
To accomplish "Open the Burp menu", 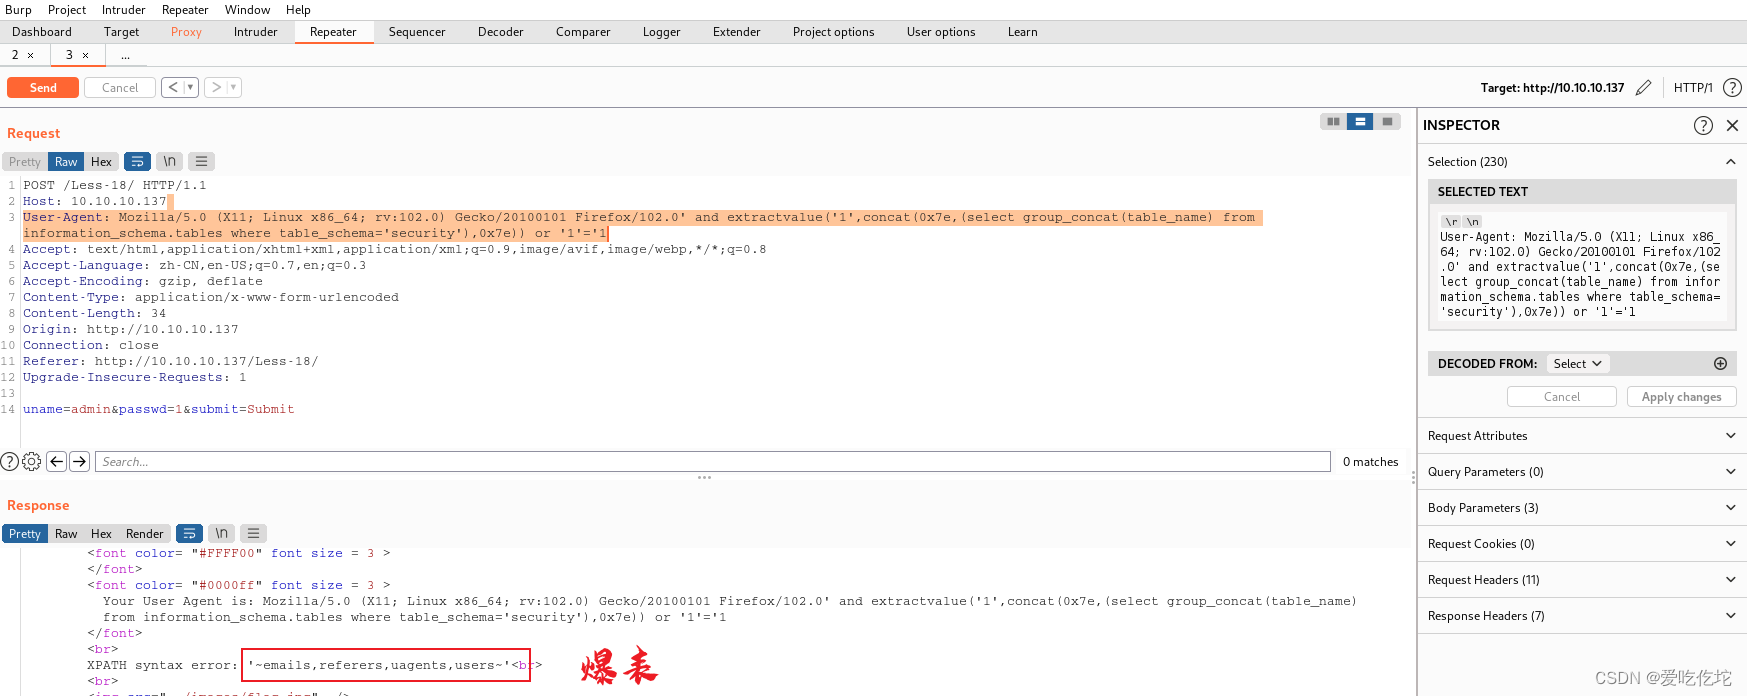I will pos(18,10).
